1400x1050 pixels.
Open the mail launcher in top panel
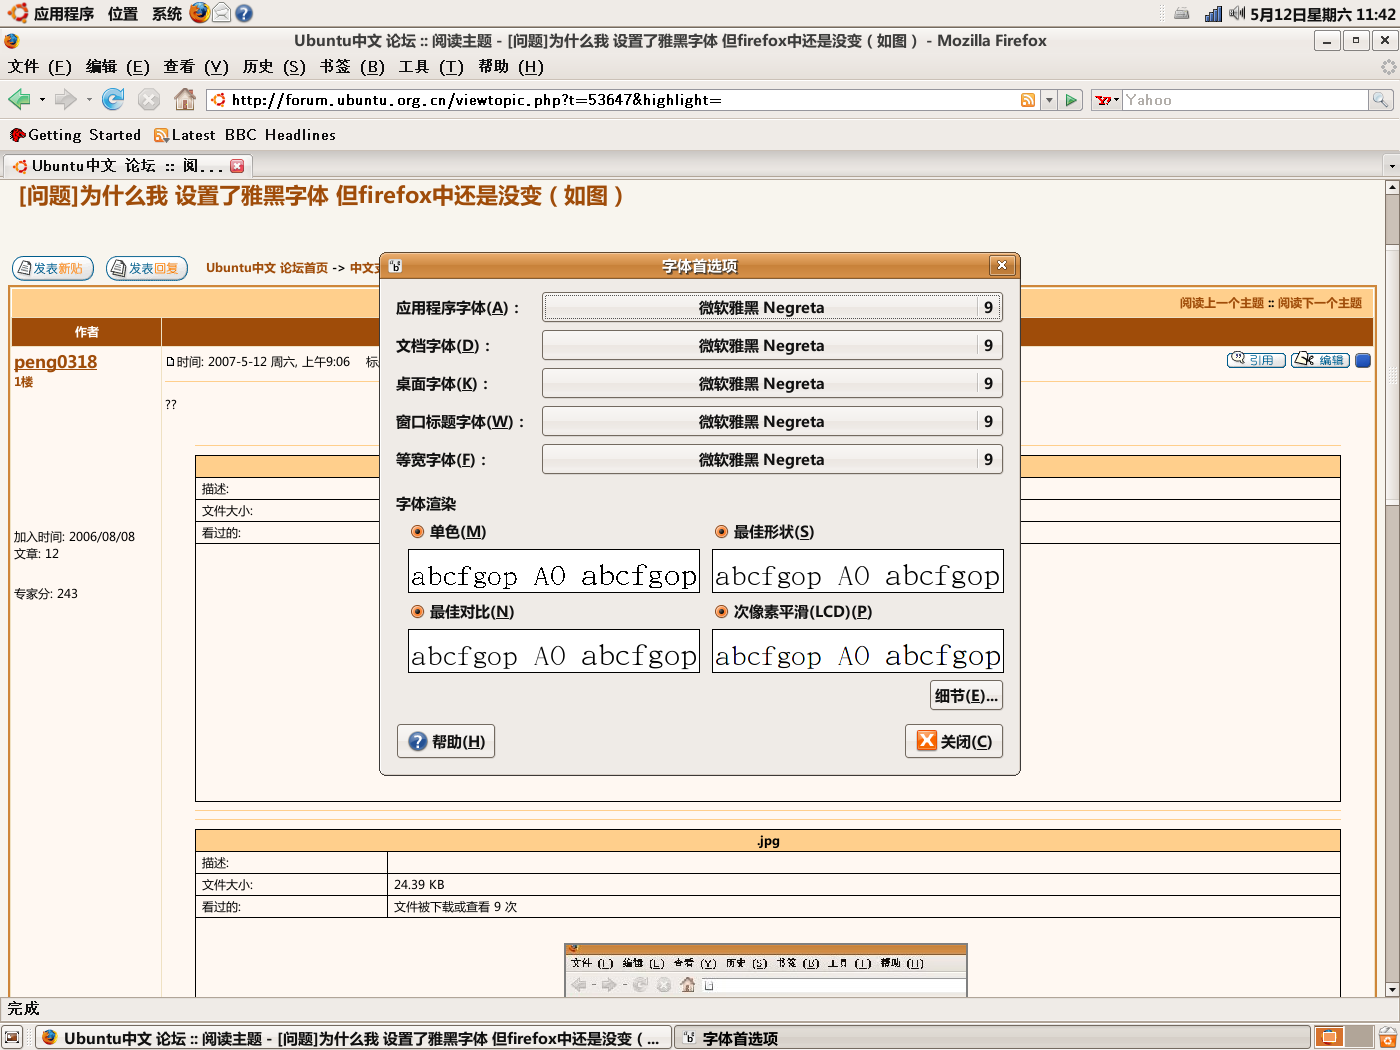coord(221,13)
